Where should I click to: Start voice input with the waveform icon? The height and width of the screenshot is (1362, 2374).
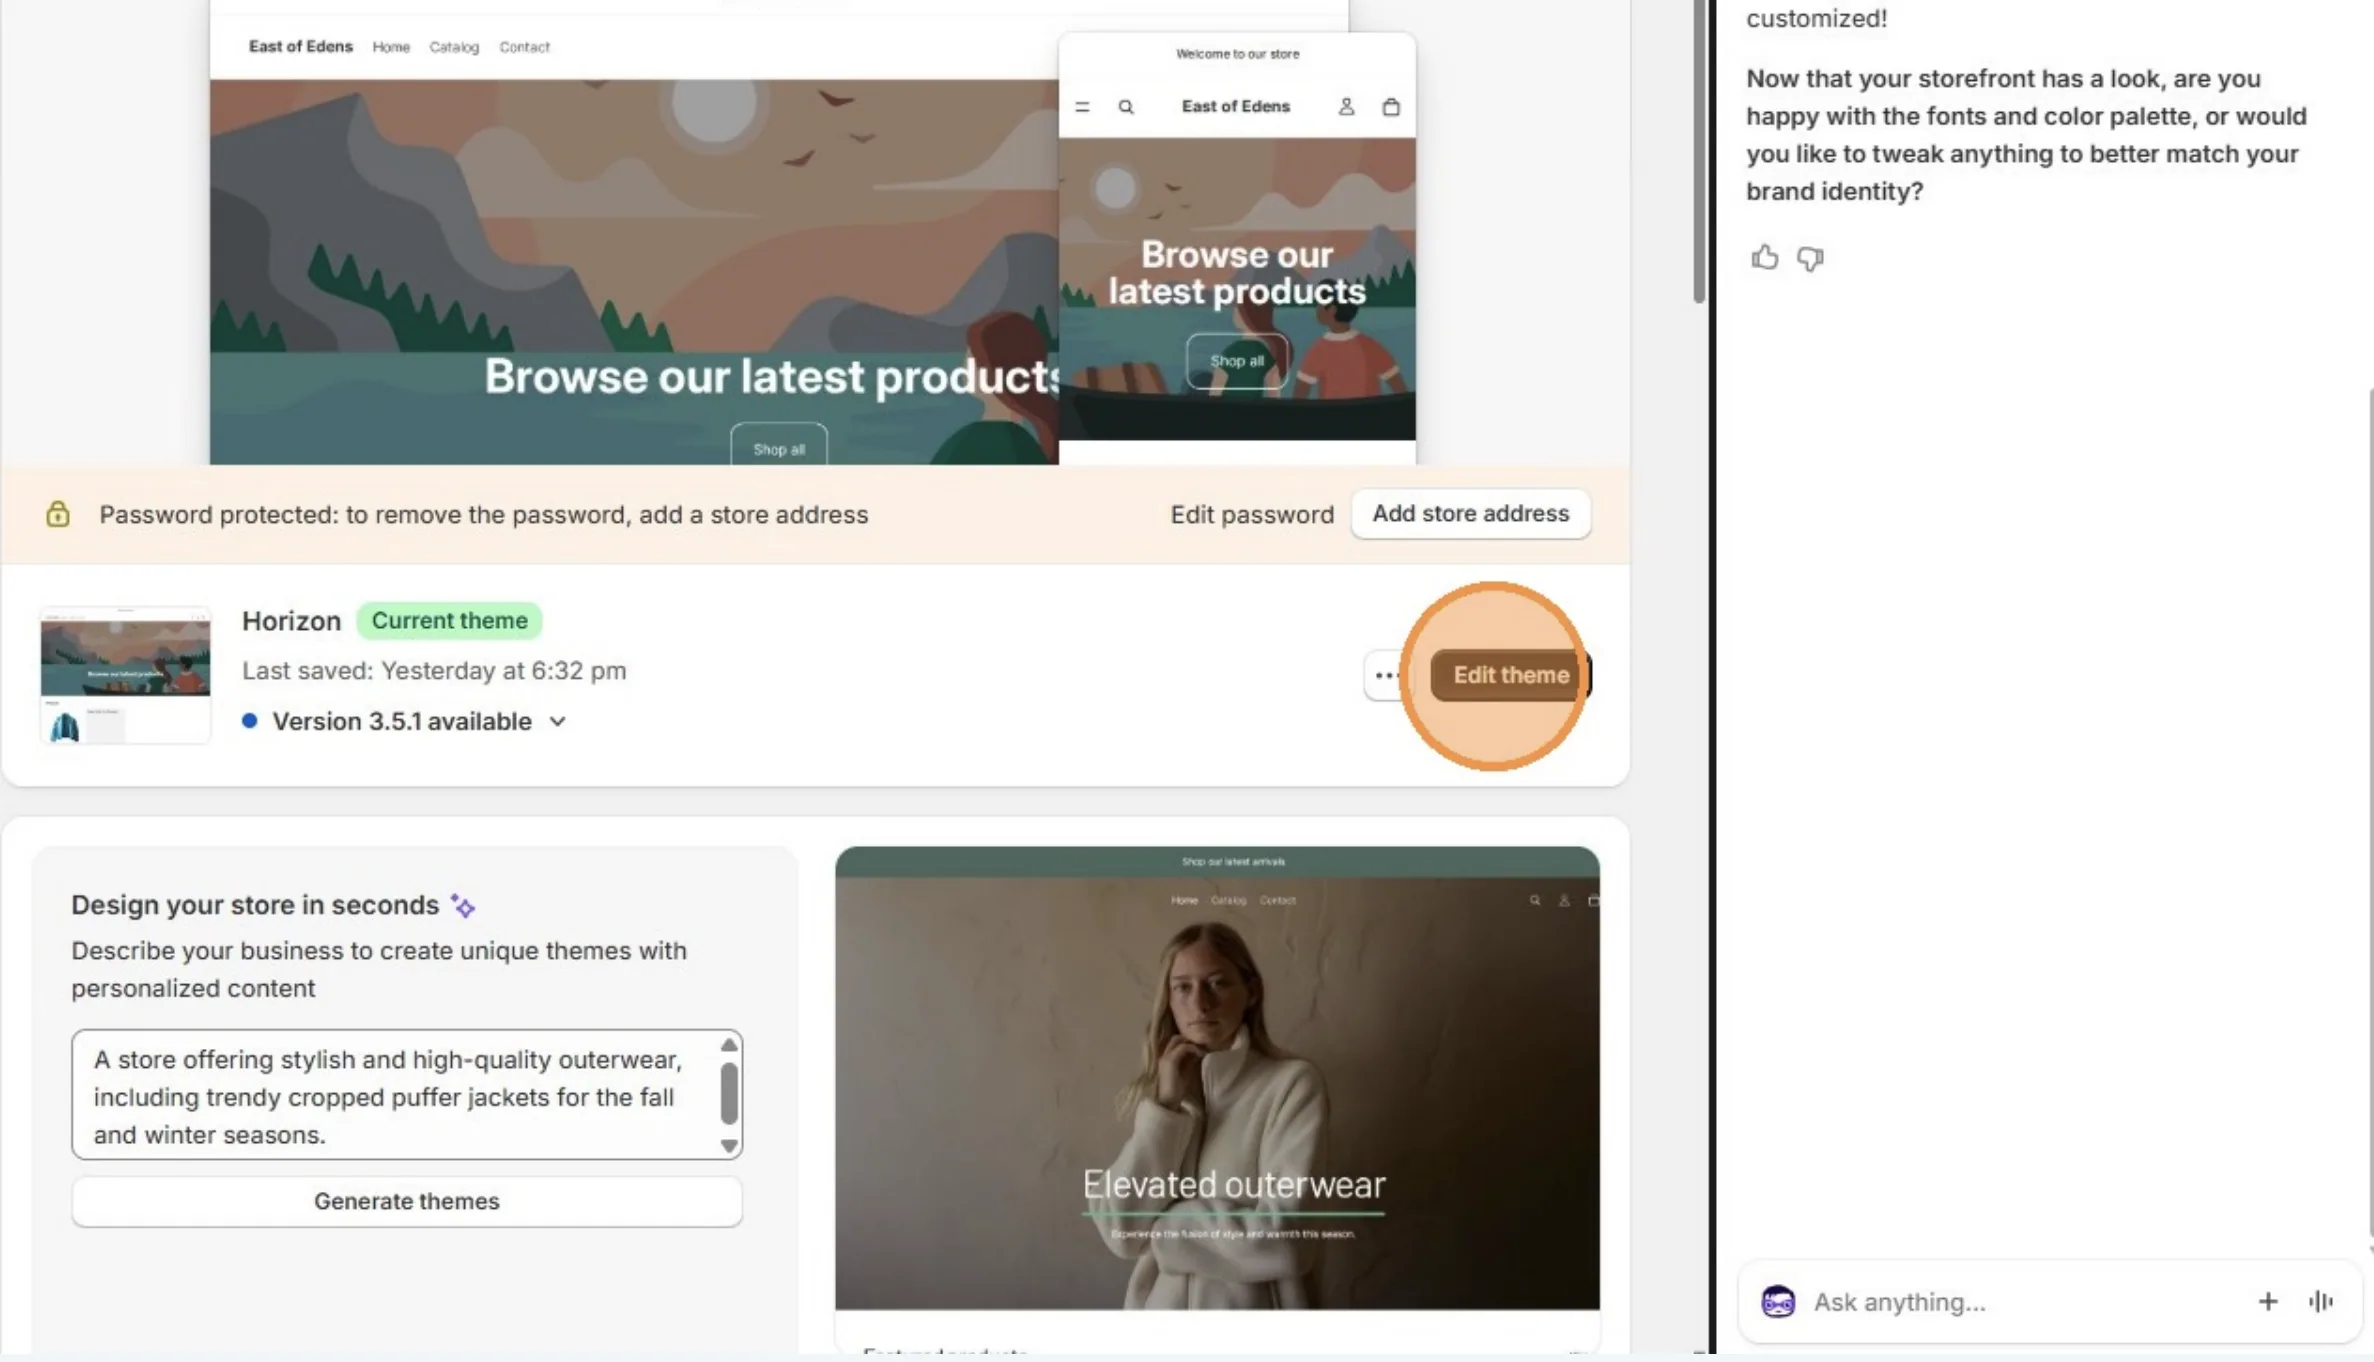click(x=2321, y=1301)
